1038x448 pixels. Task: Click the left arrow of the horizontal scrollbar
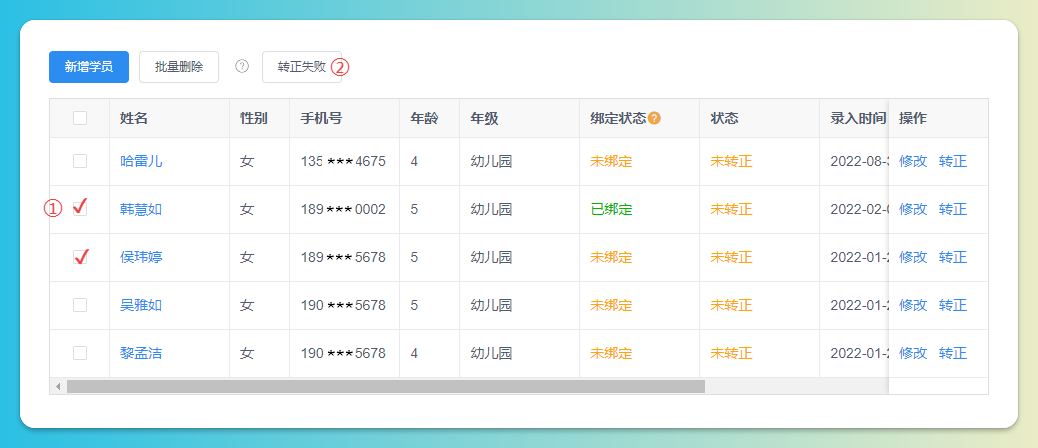pyautogui.click(x=58, y=386)
